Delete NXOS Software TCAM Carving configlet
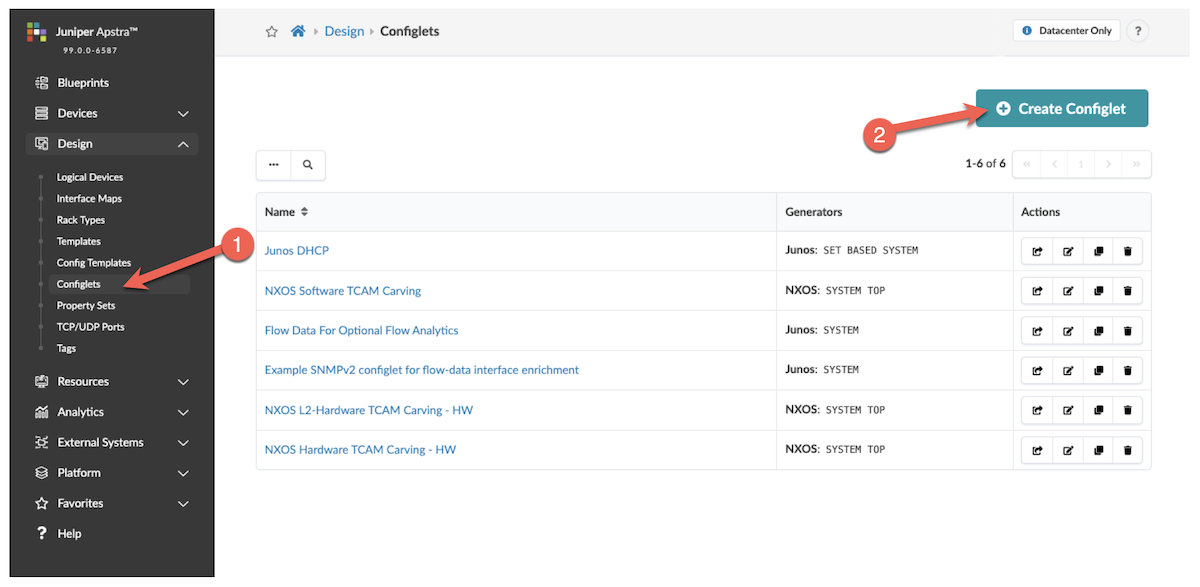 [1127, 291]
